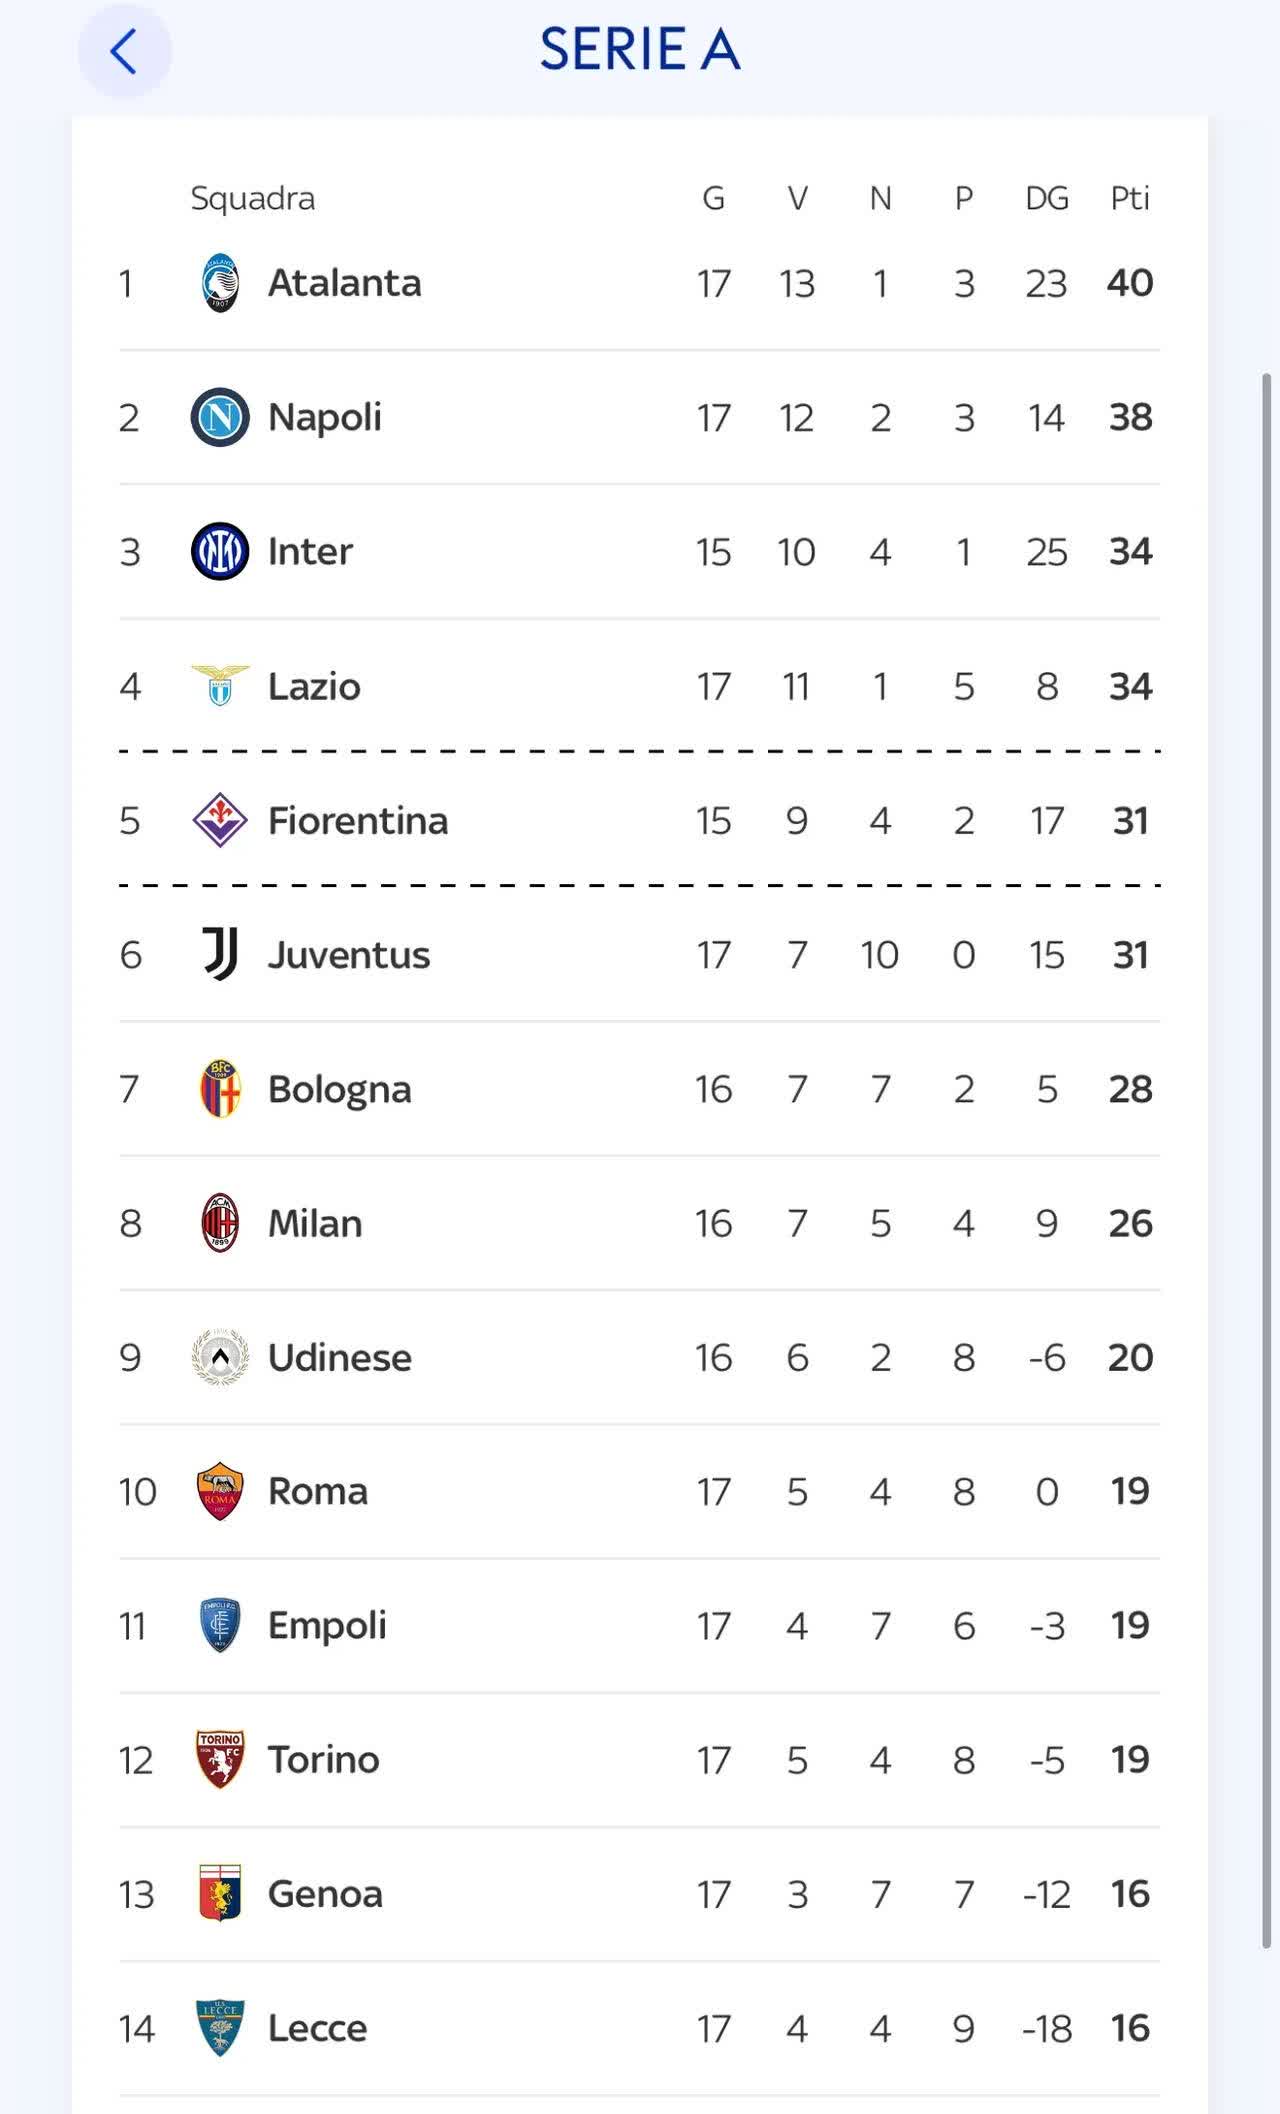
Task: Tap the Torino bull crest
Action: (x=220, y=1759)
